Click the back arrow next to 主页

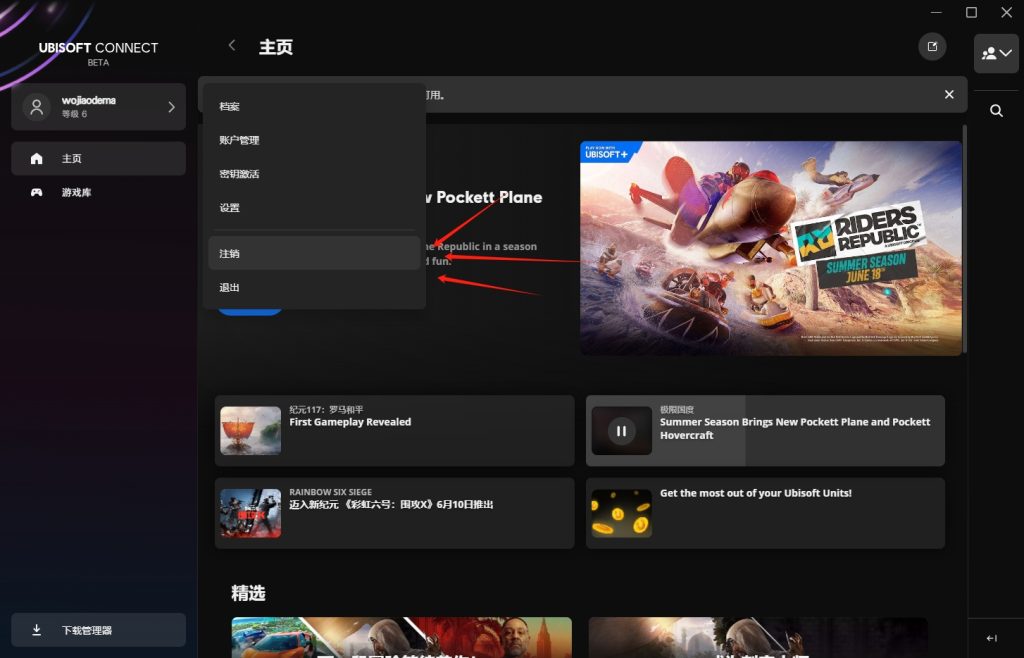click(232, 45)
